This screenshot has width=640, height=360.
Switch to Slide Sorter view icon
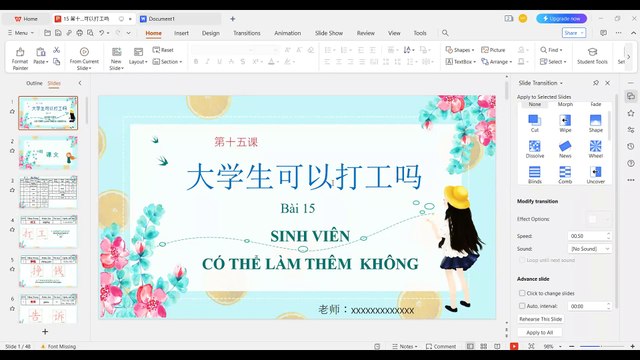484,346
